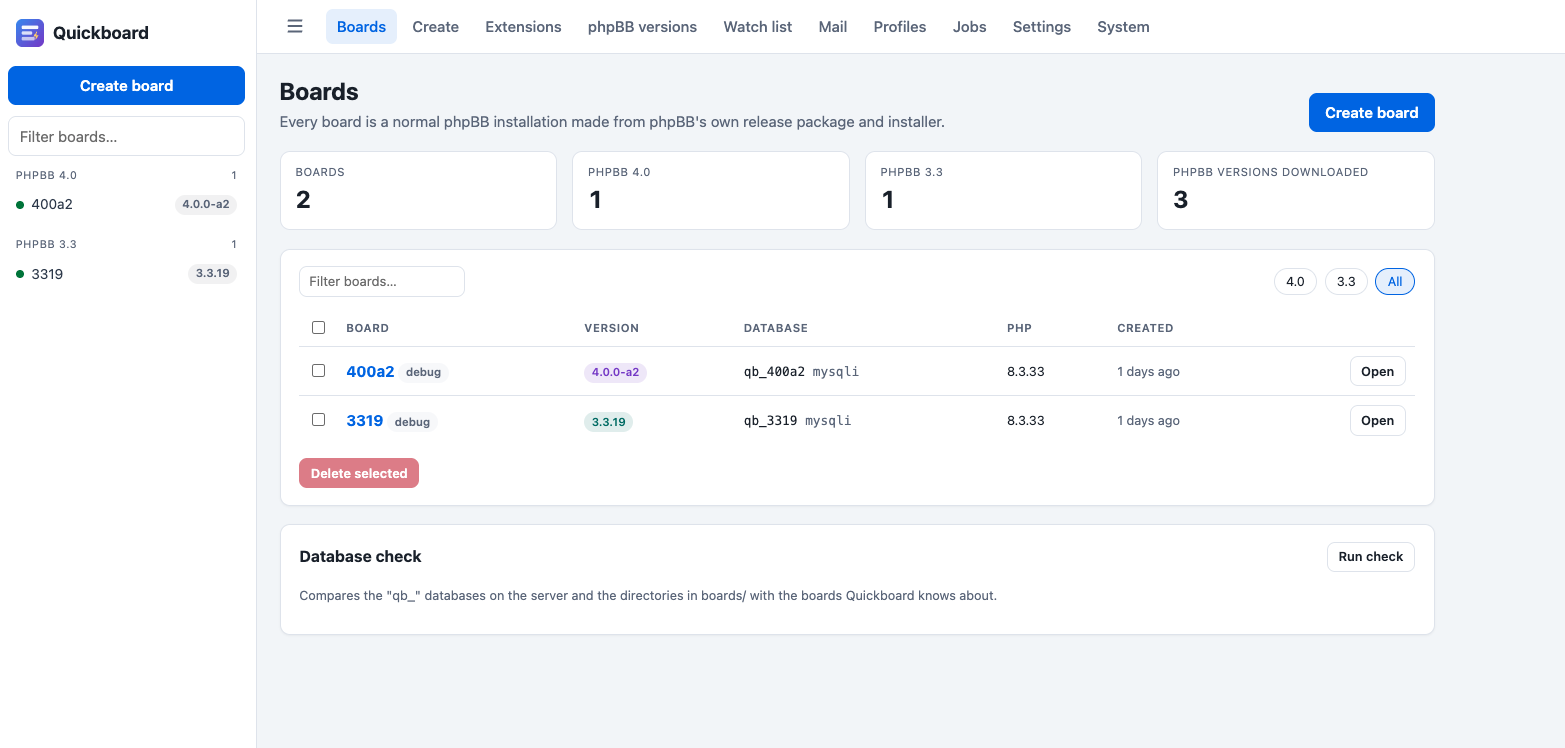The image size is (1565, 748).
Task: Click the 3.3.19 badge in sidebar
Action: 213,274
